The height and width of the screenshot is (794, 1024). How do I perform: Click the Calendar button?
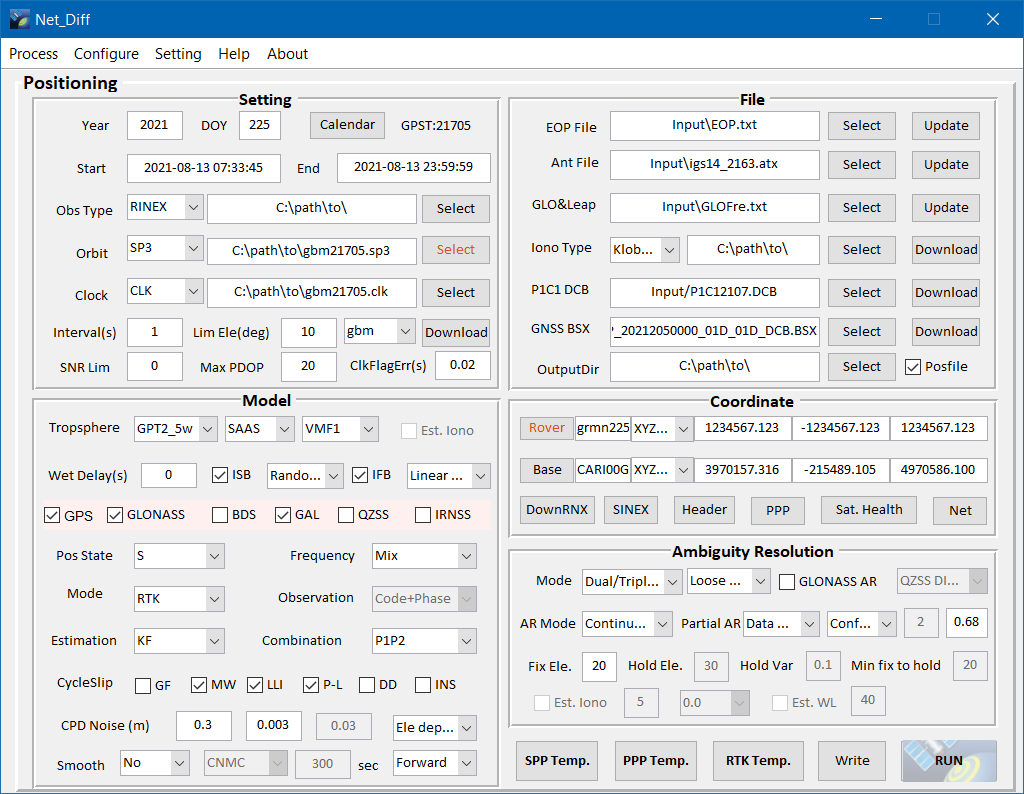[x=347, y=125]
